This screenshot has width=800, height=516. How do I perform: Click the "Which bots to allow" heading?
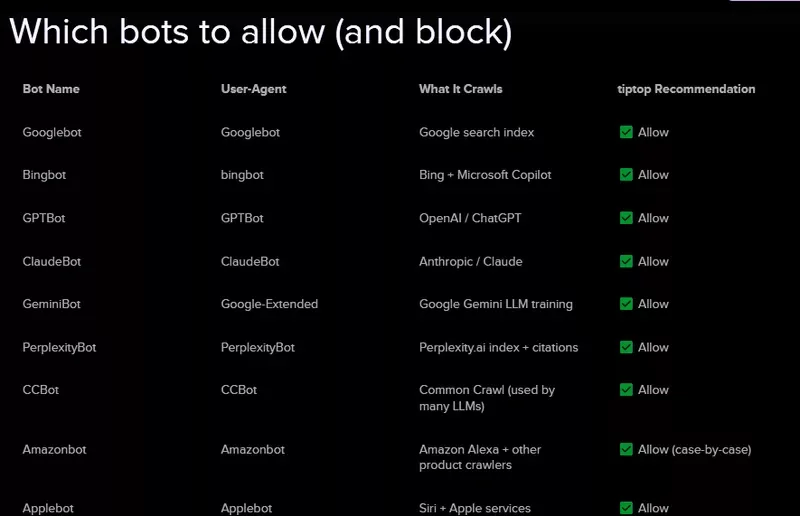coord(261,32)
